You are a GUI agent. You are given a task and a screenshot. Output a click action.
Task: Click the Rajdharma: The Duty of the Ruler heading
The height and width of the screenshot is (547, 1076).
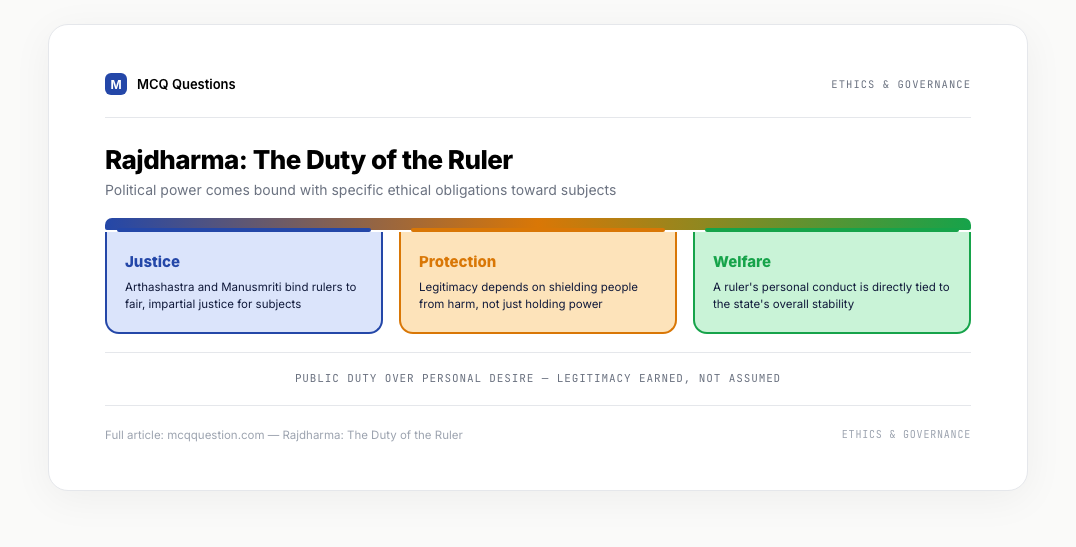[309, 160]
